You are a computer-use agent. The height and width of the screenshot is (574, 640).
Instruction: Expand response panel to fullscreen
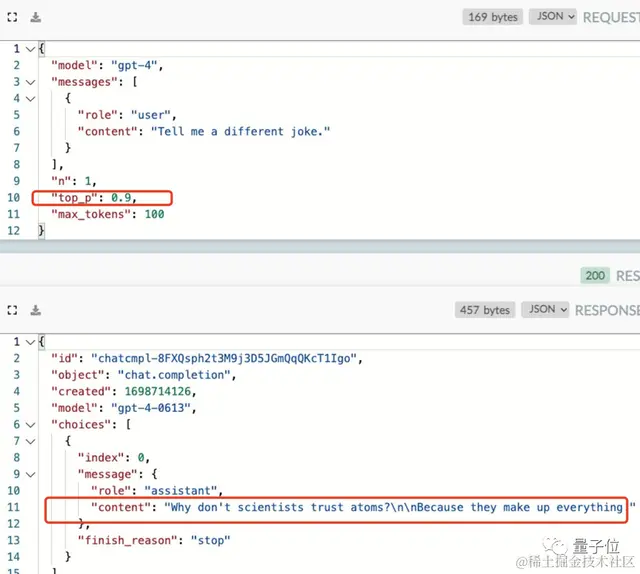pyautogui.click(x=12, y=310)
